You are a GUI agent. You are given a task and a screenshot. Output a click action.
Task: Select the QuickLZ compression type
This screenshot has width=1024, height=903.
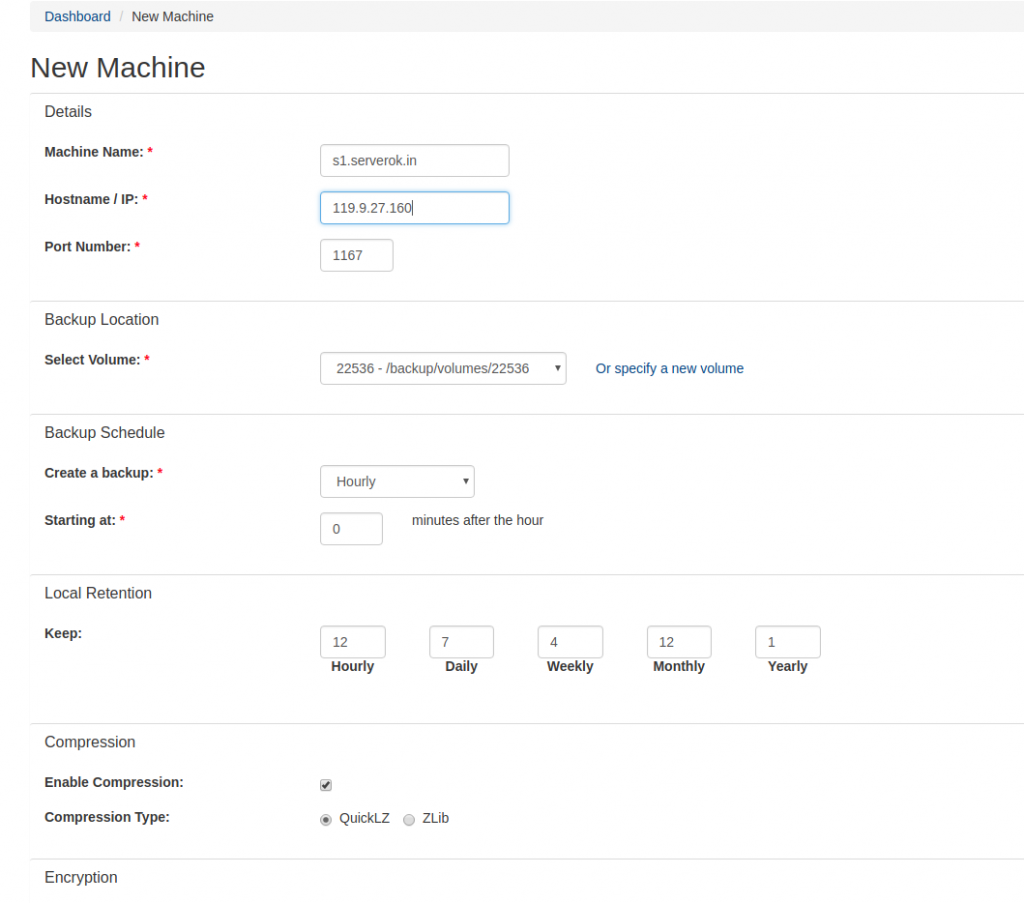coord(325,819)
